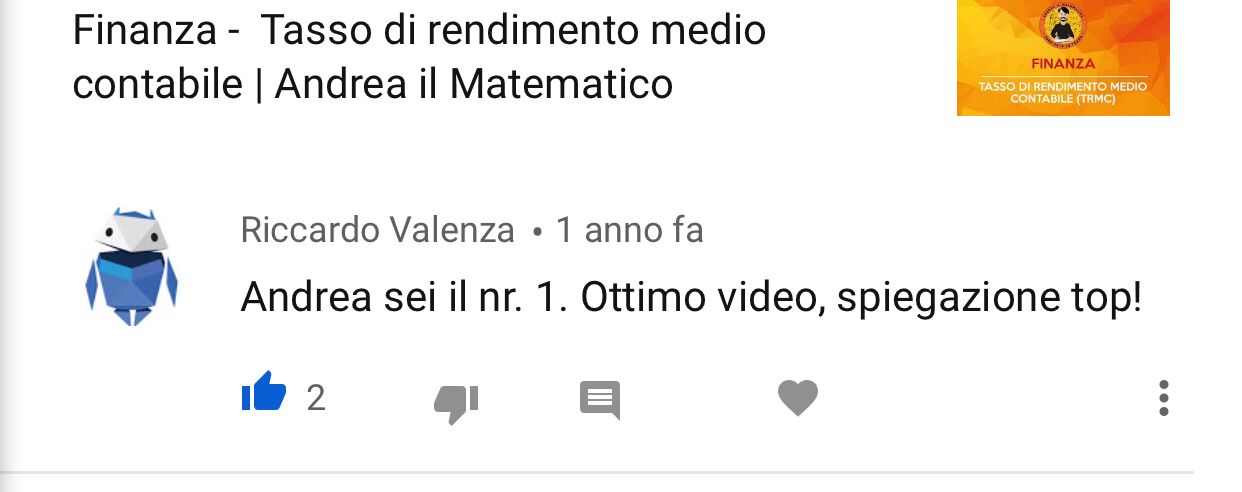Open Riccardo Valenza's robot avatar
This screenshot has width=1242, height=492.
[132, 267]
